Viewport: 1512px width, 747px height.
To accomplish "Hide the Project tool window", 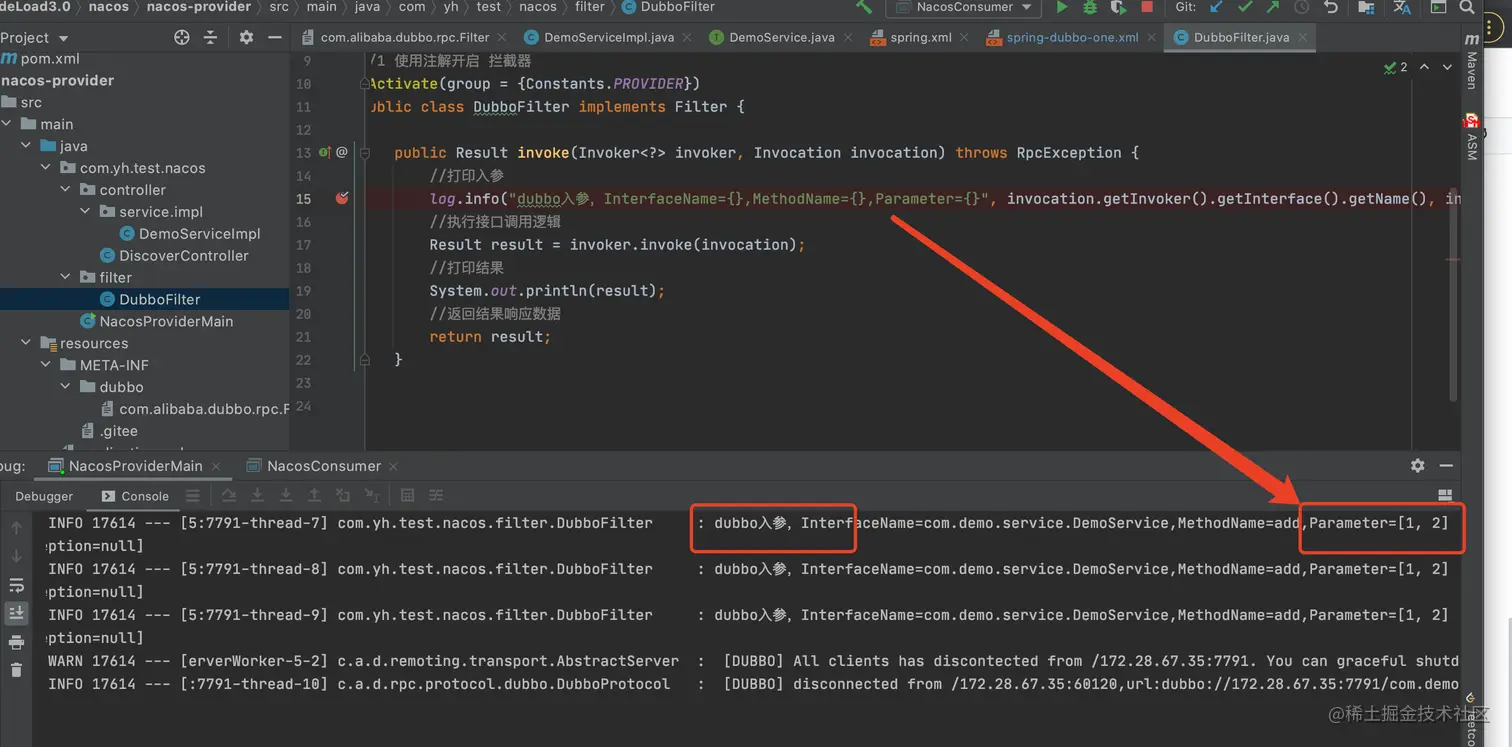I will pos(274,37).
